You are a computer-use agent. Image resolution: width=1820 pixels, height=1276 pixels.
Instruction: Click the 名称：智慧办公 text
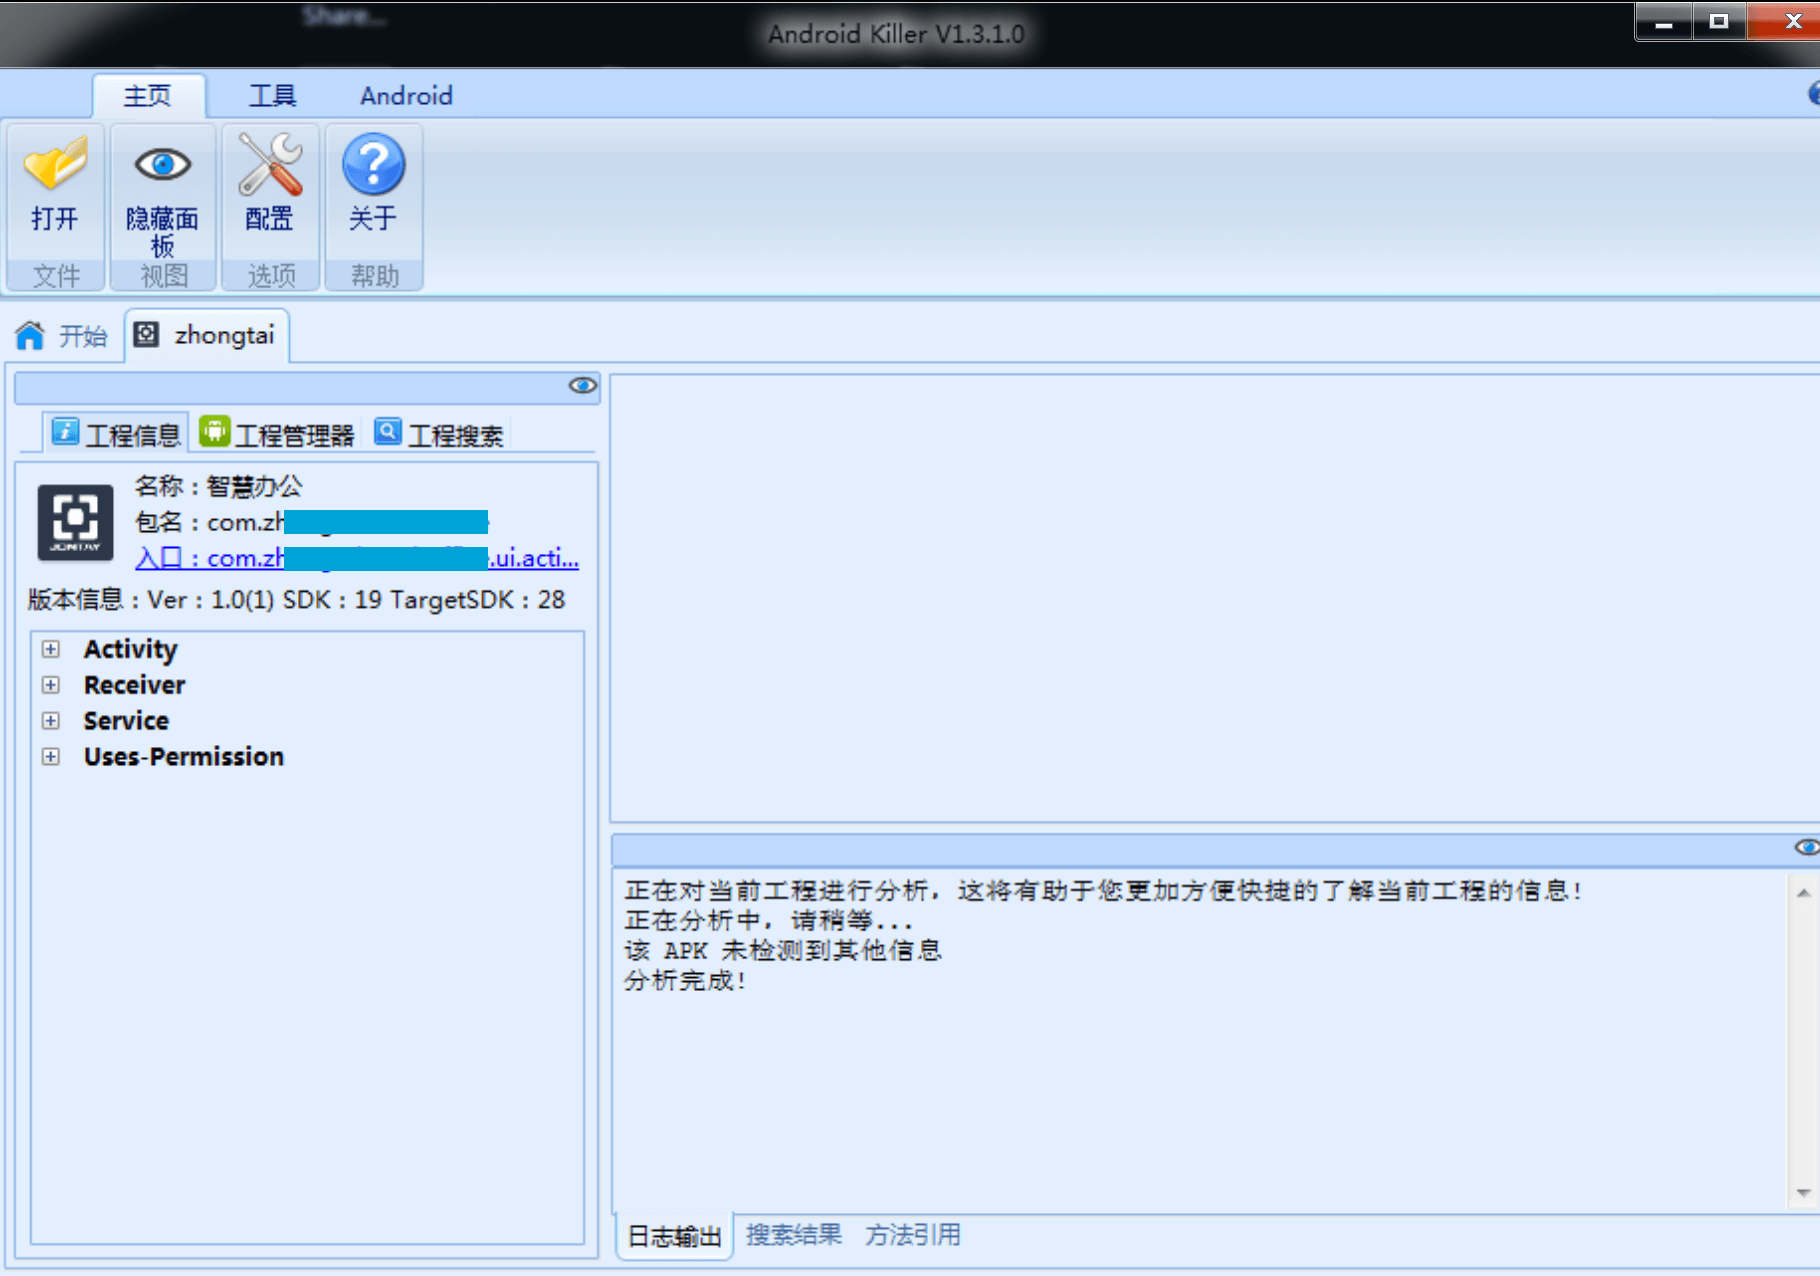pyautogui.click(x=218, y=486)
